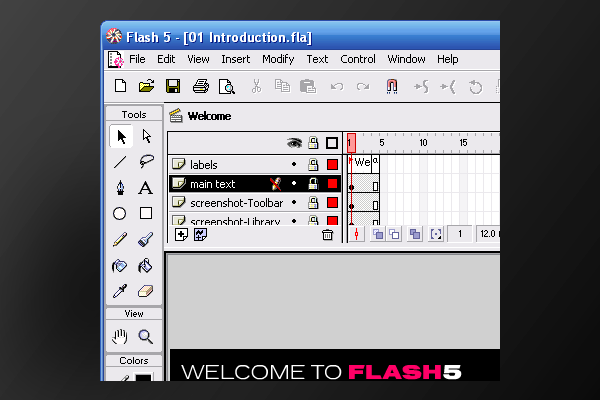This screenshot has height=400, width=600.
Task: Select the Hand view tool
Action: (x=120, y=337)
